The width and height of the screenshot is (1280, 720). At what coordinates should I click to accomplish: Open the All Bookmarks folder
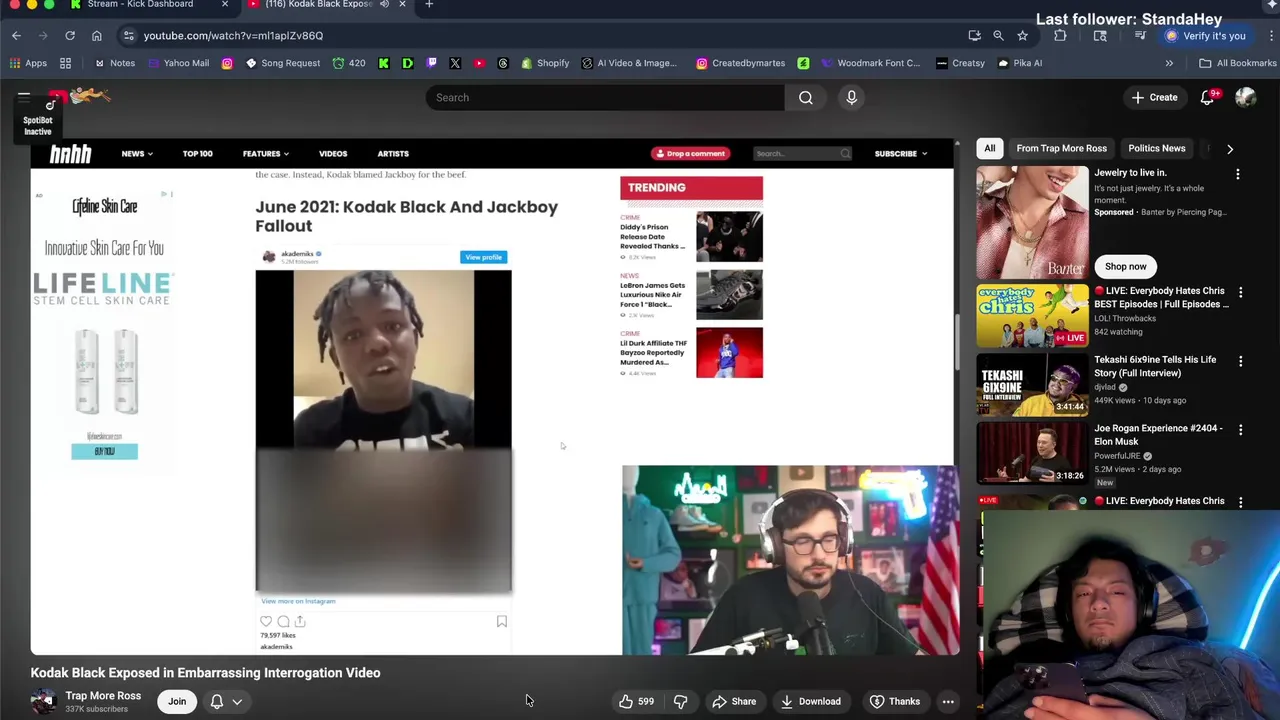1238,63
